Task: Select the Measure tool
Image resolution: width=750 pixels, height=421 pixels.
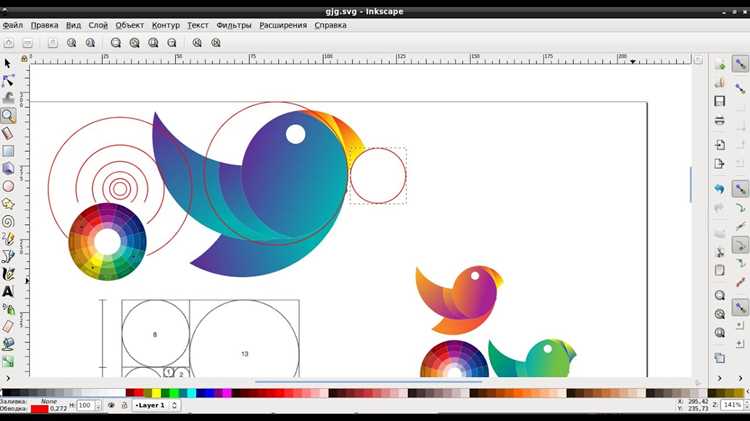Action: [8, 133]
